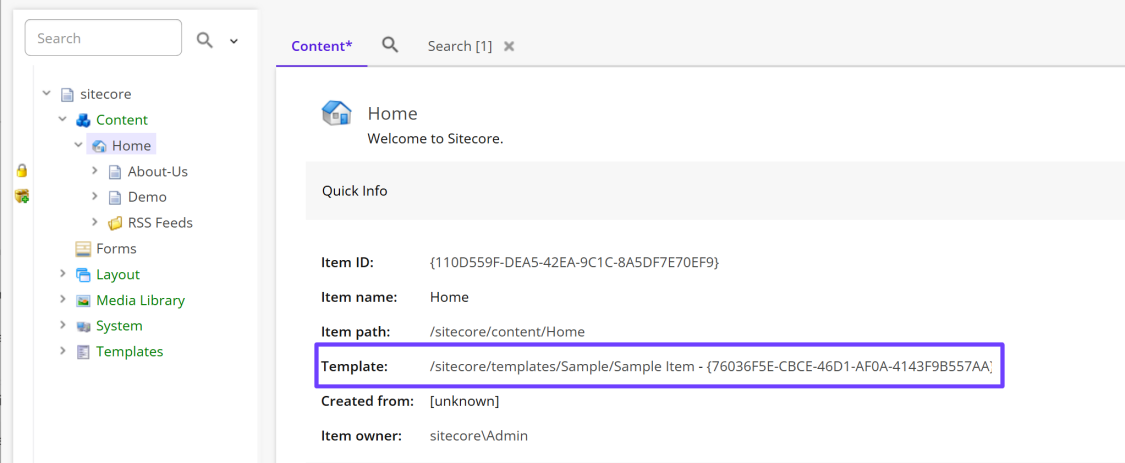Viewport: 1125px width, 463px height.
Task: Select the Media Library tree item
Action: (141, 300)
